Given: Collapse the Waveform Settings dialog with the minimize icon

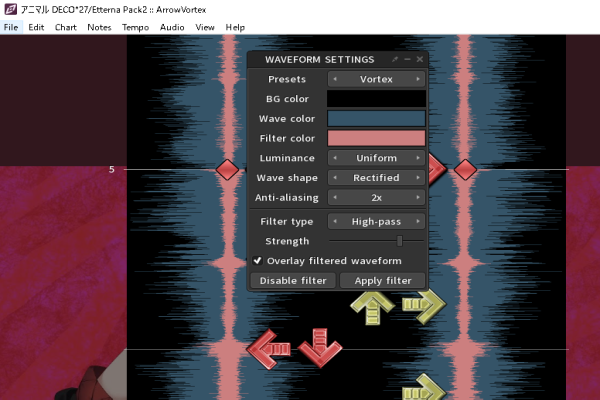Looking at the screenshot, I should point(408,60).
